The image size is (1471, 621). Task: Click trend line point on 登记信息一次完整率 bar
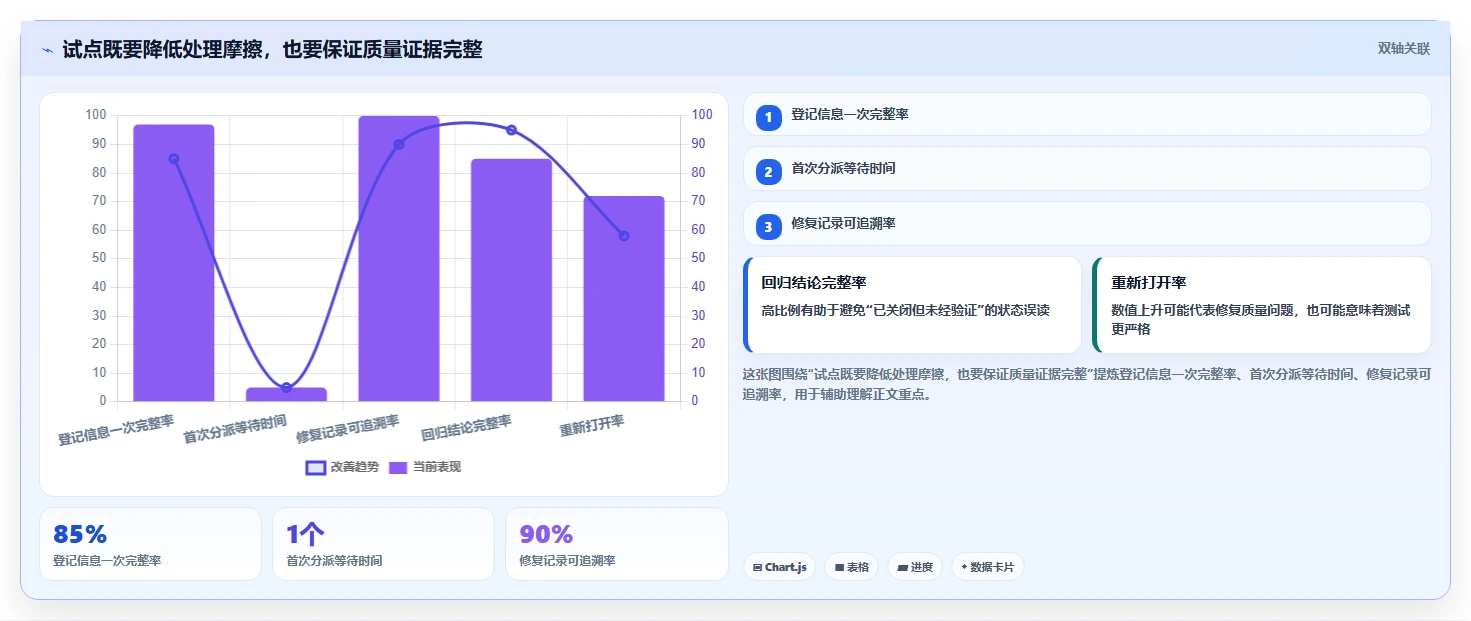[x=174, y=159]
